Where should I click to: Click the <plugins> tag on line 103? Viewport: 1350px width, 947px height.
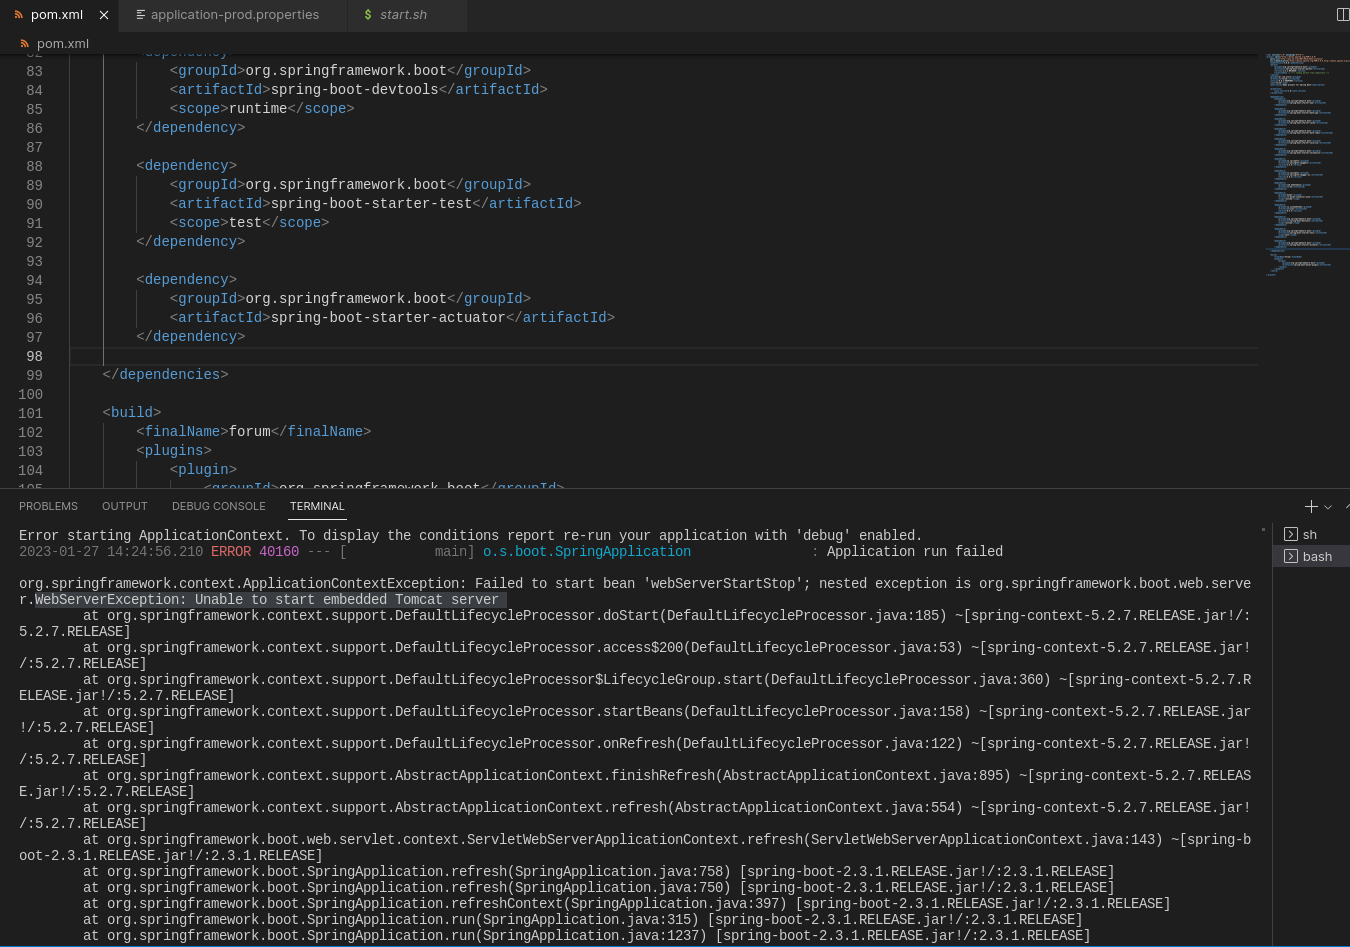tap(174, 450)
